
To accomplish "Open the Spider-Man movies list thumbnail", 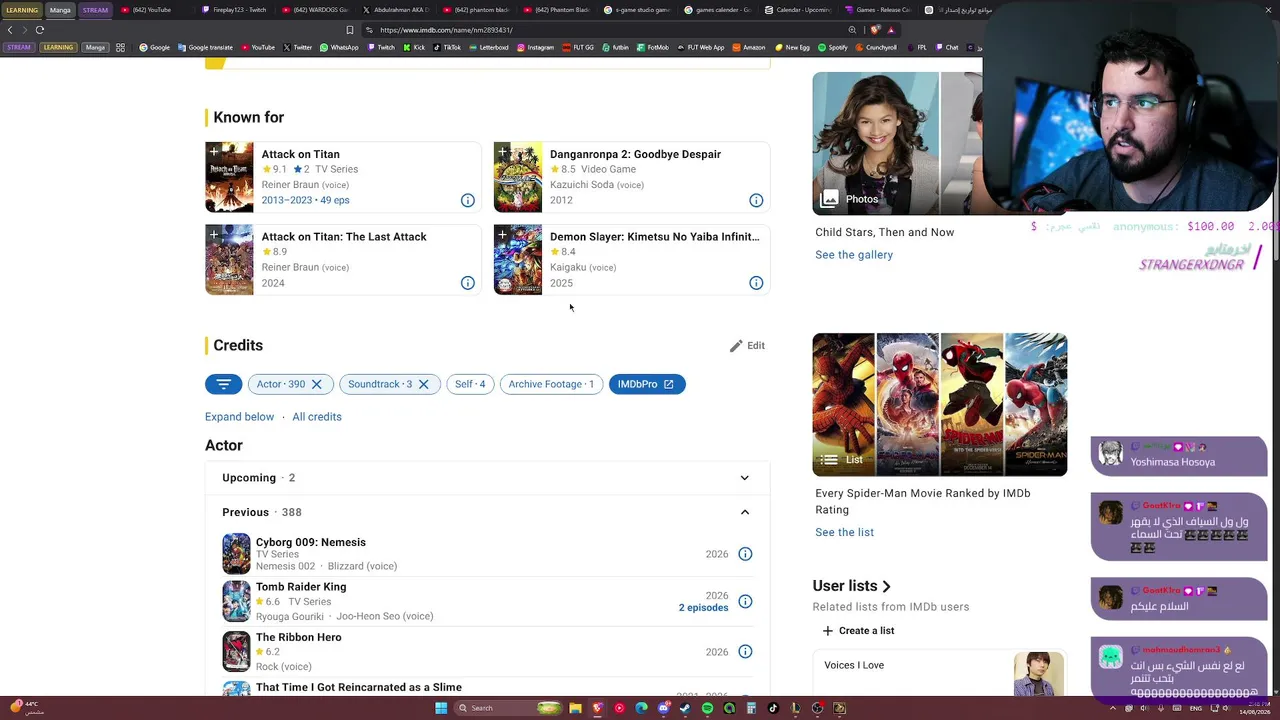I will (940, 404).
